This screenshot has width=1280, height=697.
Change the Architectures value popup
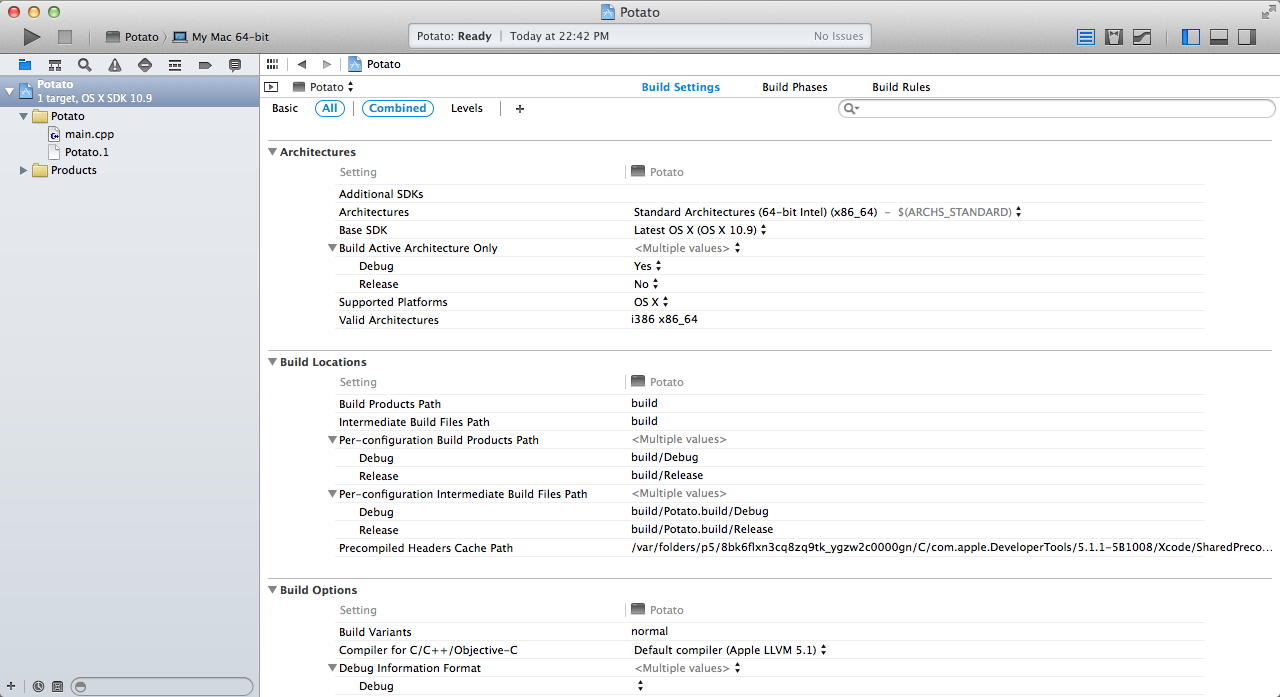828,212
